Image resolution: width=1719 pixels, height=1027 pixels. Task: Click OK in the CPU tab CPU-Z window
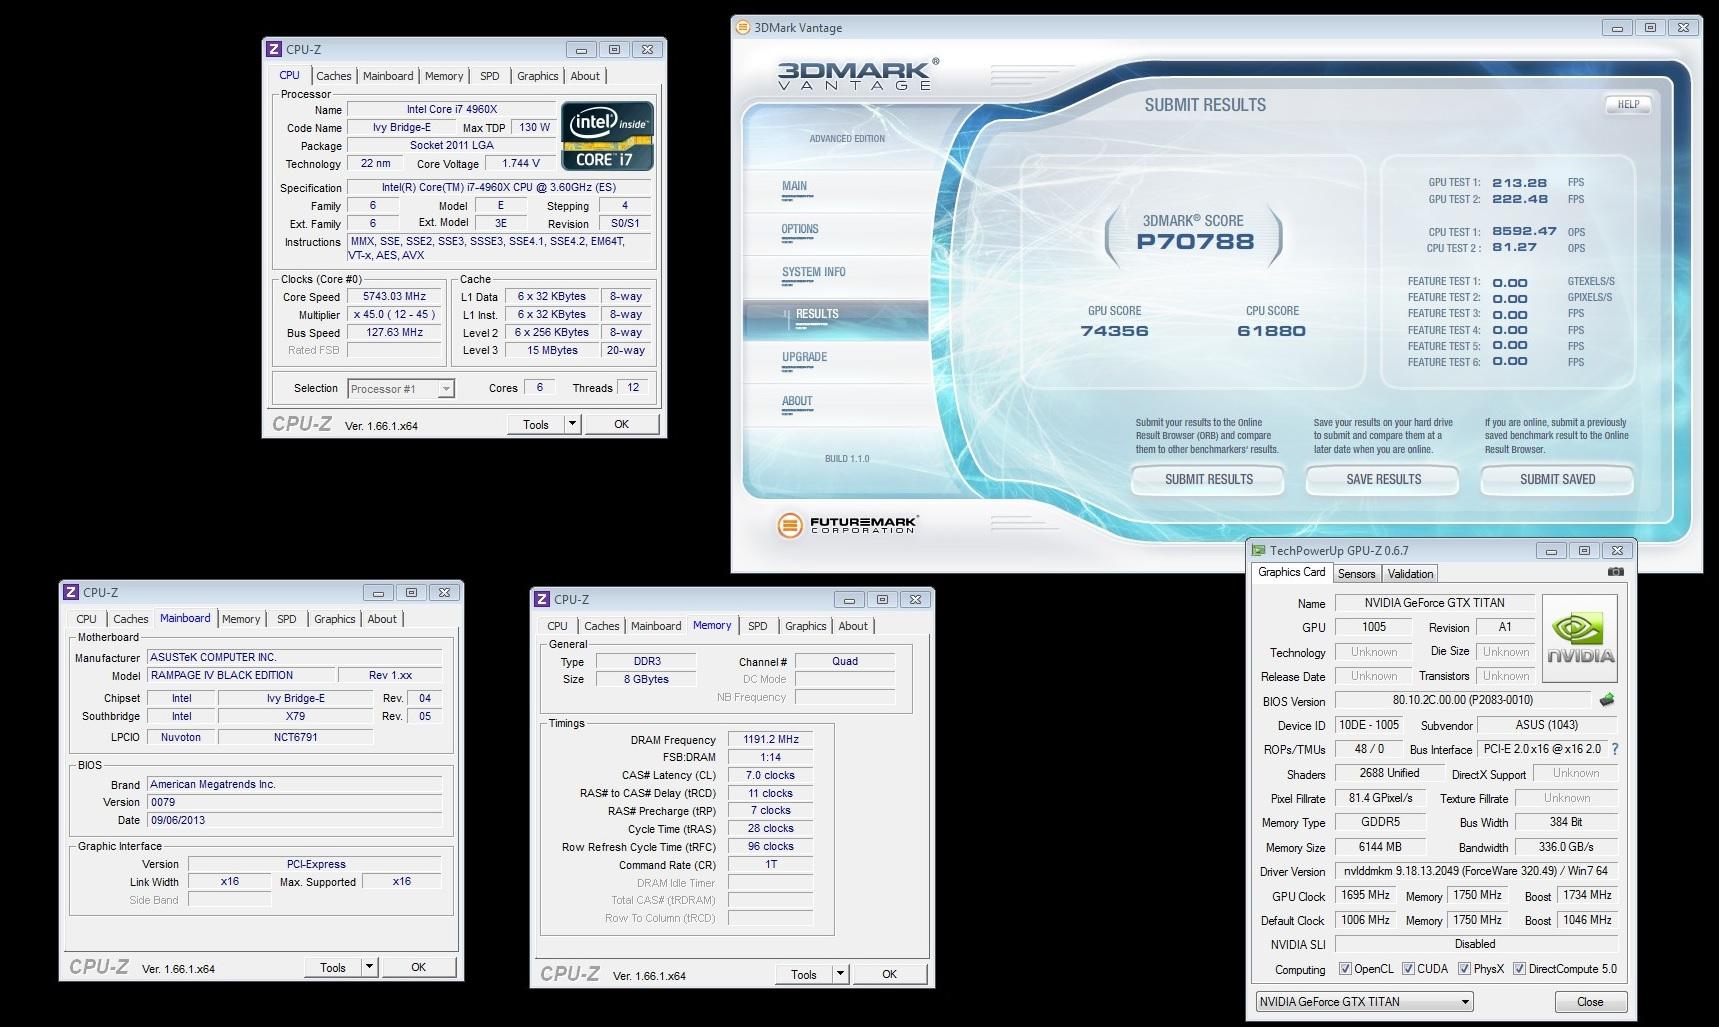(621, 424)
